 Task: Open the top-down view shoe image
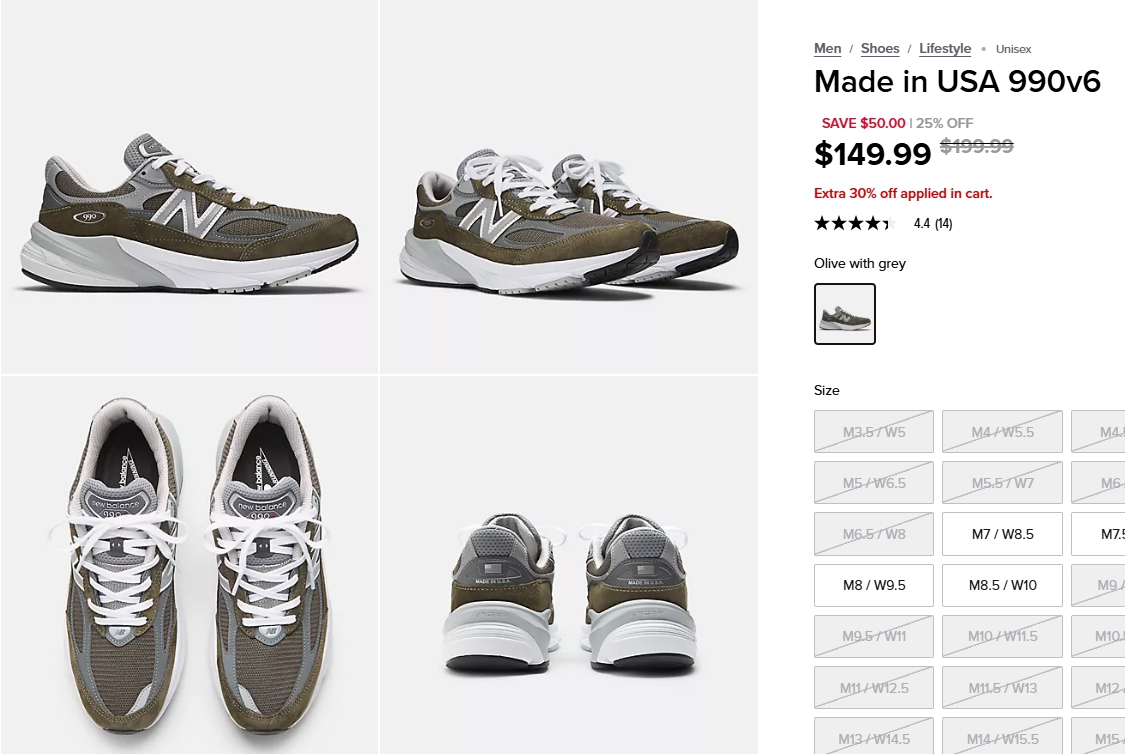pos(189,565)
